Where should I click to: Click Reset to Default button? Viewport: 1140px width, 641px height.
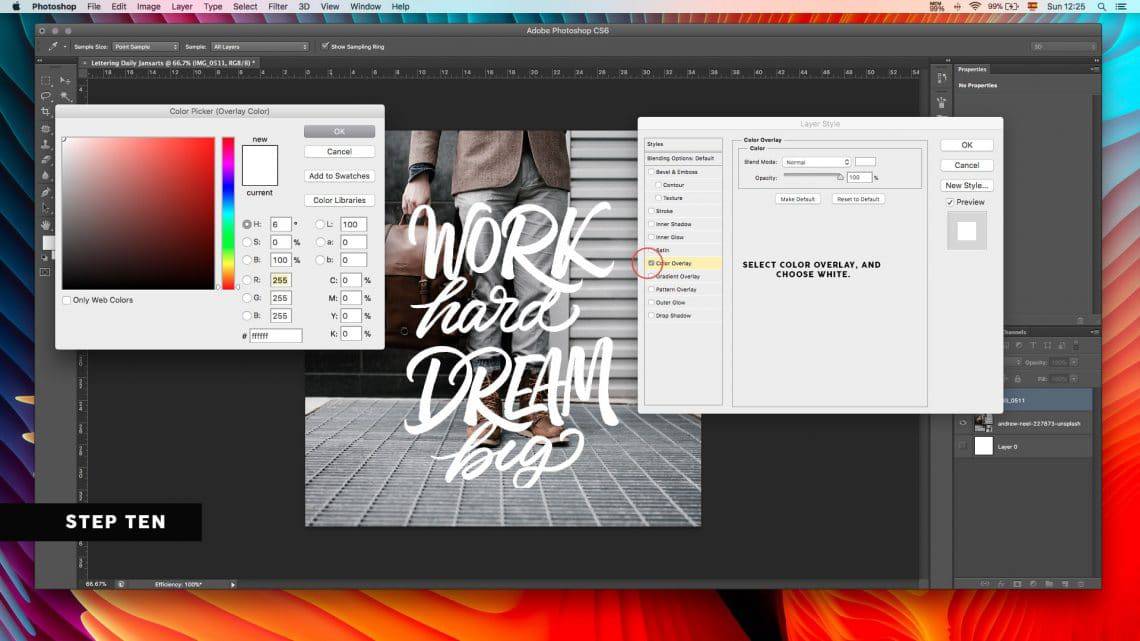coord(859,199)
